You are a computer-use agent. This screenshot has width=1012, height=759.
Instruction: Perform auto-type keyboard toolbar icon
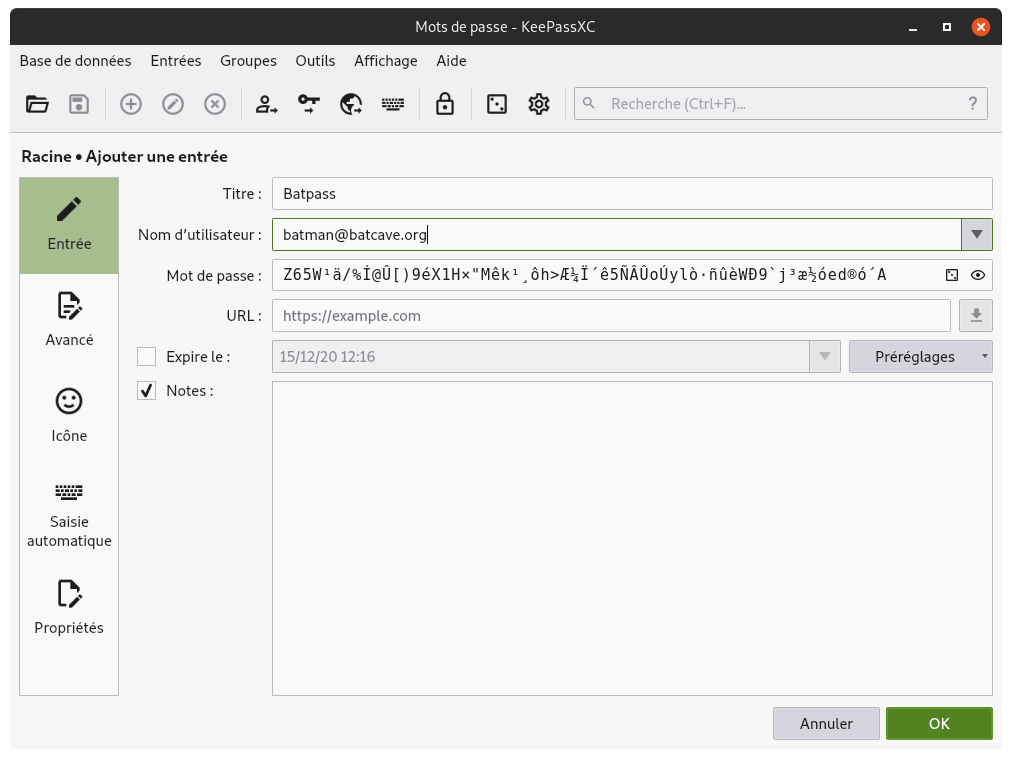(x=393, y=104)
